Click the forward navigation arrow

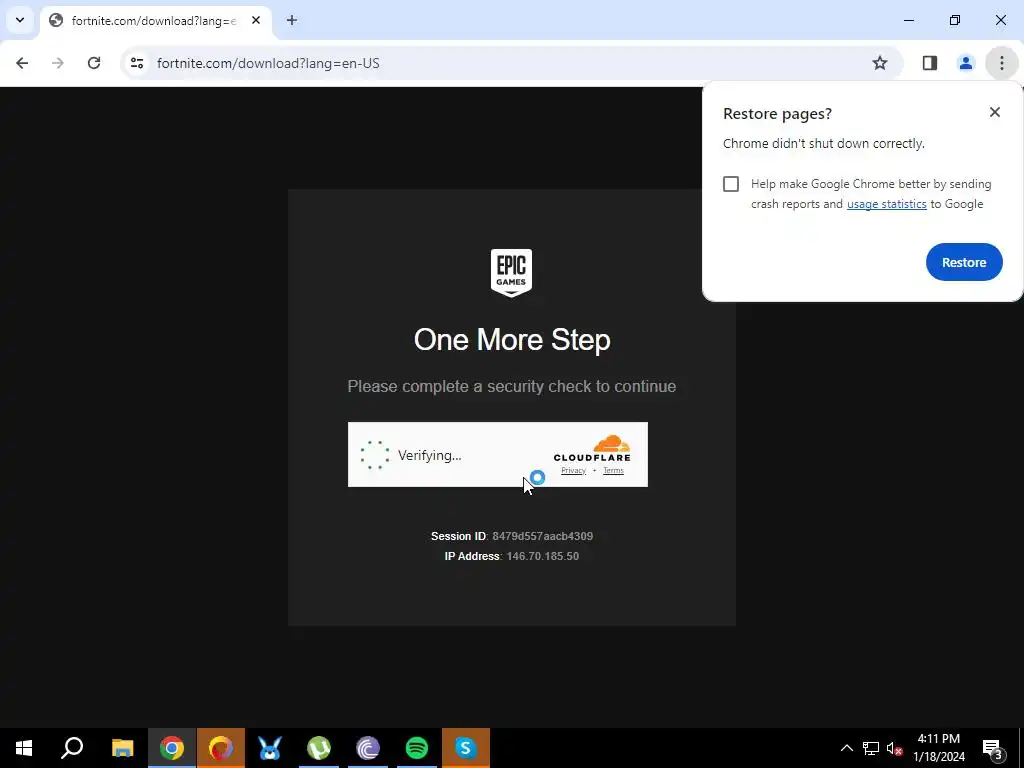coord(57,63)
